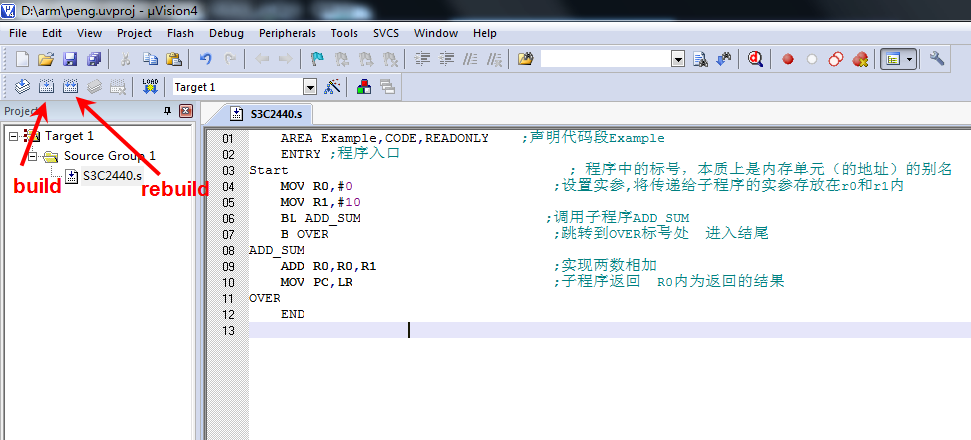Rebuild all target files
Screen dimensions: 971x440
pyautogui.click(x=71, y=87)
